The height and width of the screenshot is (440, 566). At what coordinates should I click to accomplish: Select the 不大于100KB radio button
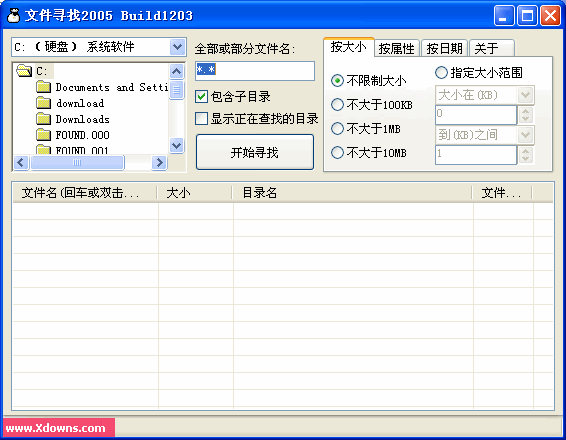(337, 105)
